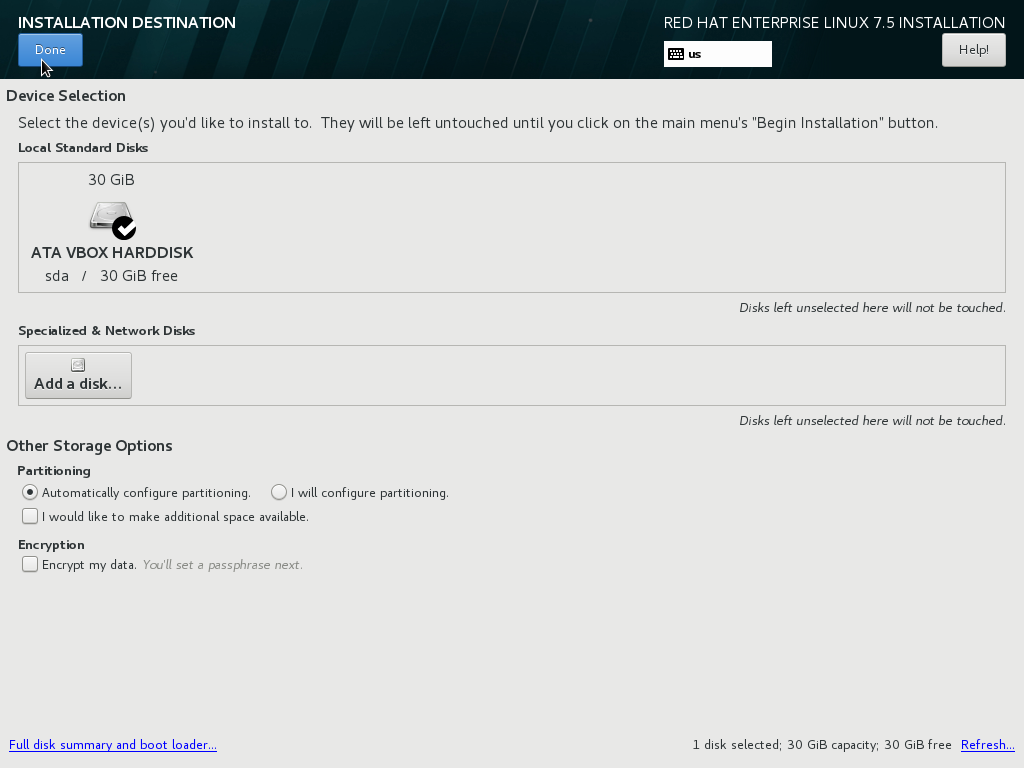Click the 'Local Standard Disks' heading
Viewport: 1024px width, 768px height.
[x=83, y=148]
